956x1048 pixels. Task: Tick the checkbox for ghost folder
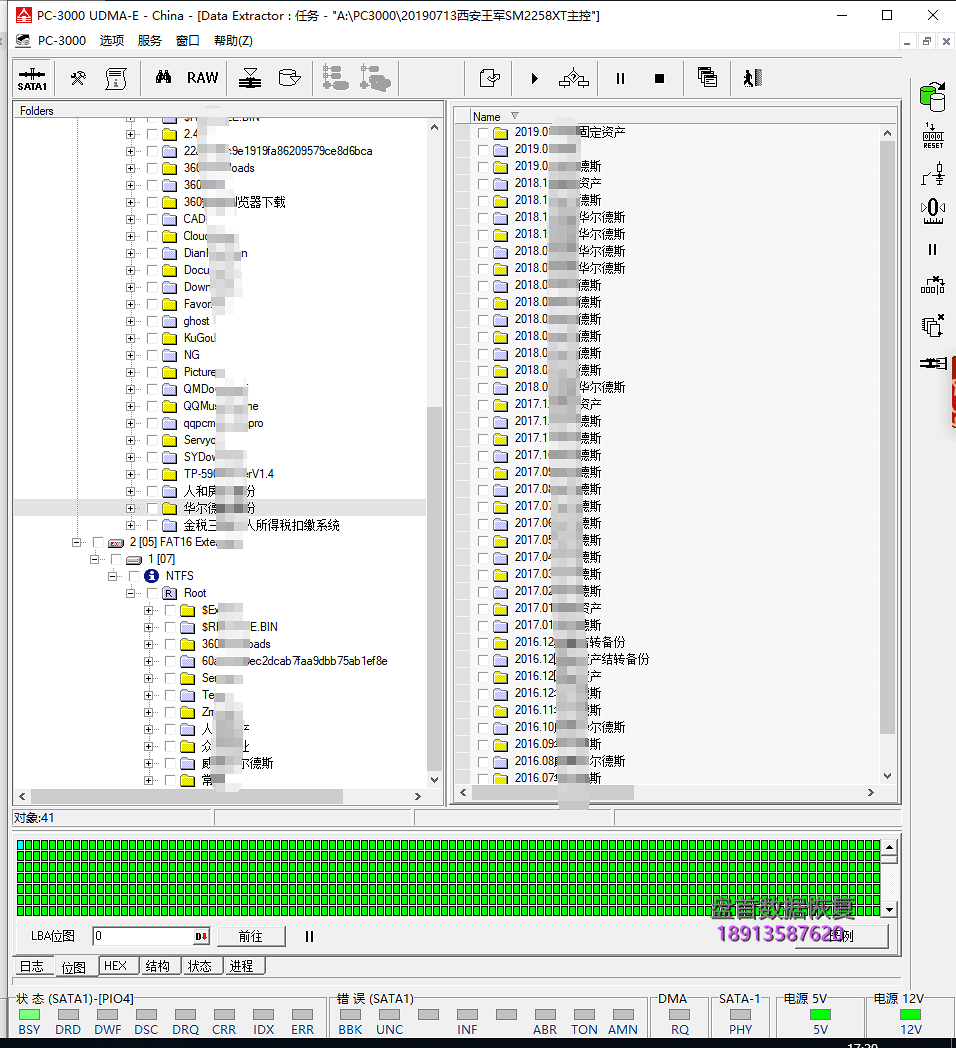point(152,321)
